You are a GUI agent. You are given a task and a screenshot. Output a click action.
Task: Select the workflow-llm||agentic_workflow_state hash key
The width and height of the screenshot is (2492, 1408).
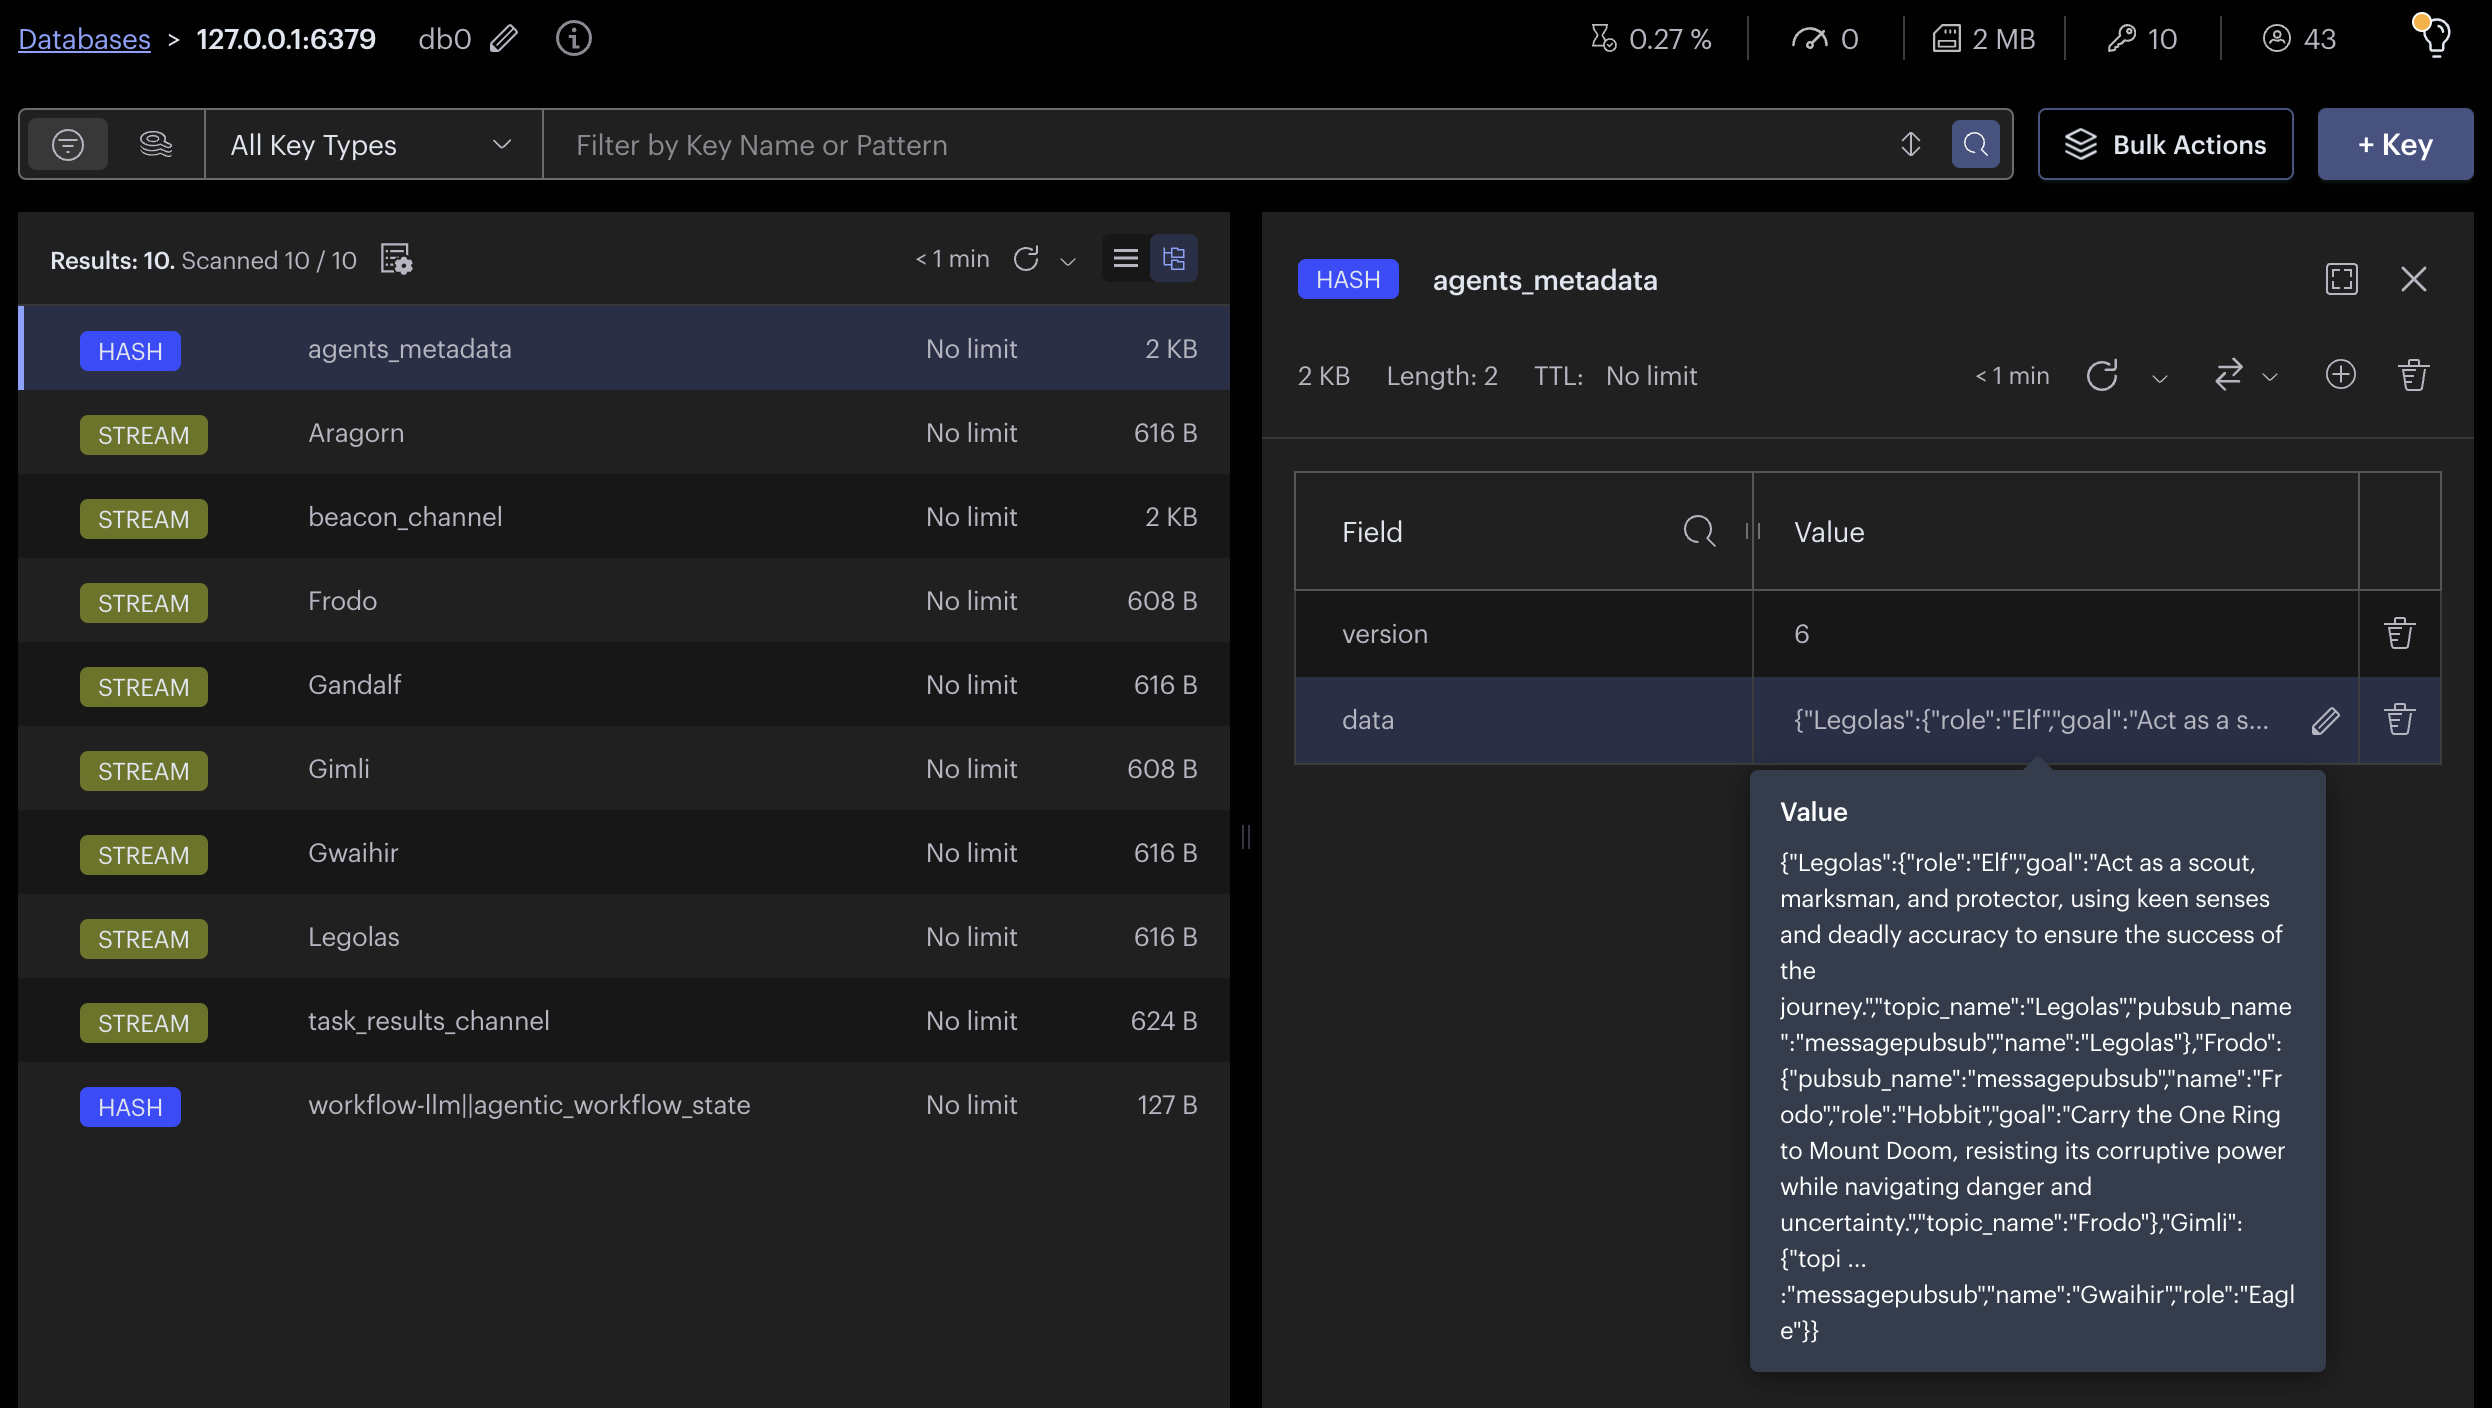click(x=528, y=1105)
